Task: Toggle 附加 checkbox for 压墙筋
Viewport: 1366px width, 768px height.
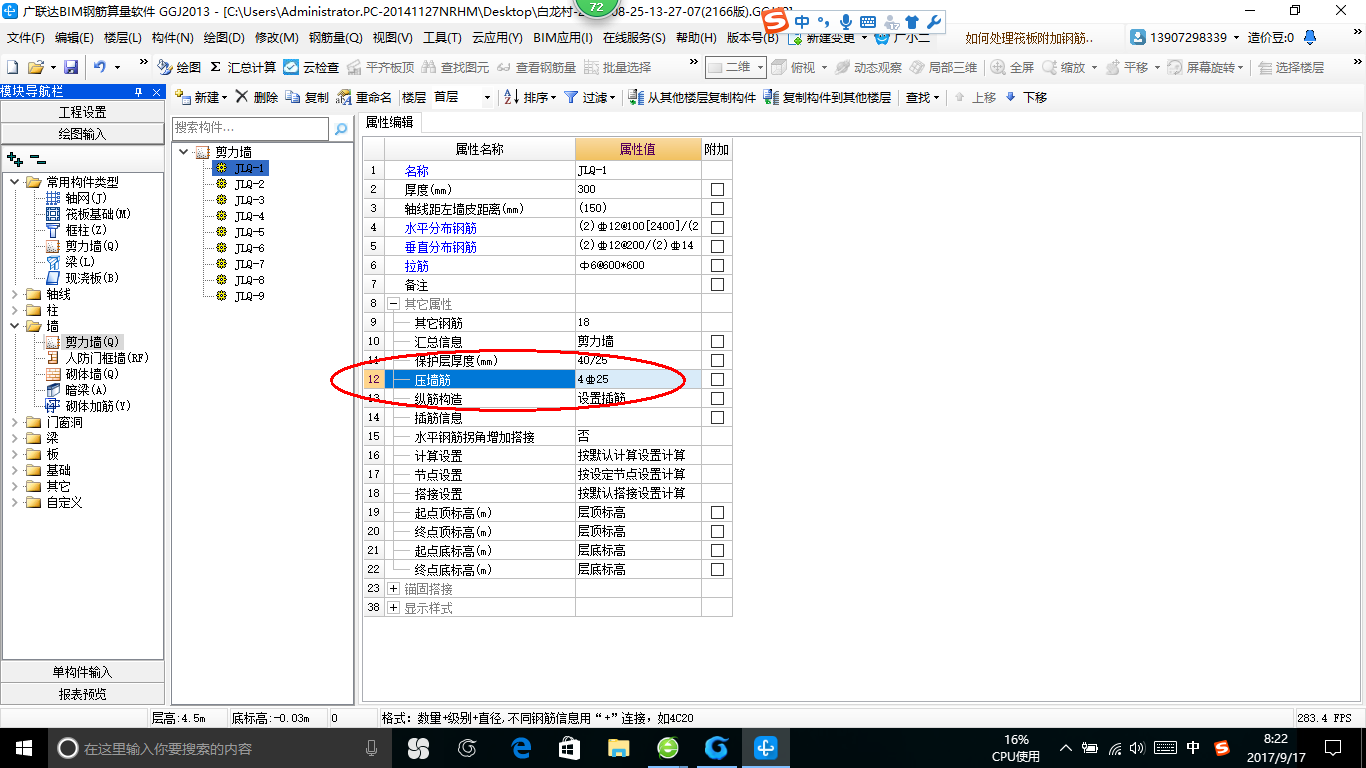Action: [x=717, y=380]
